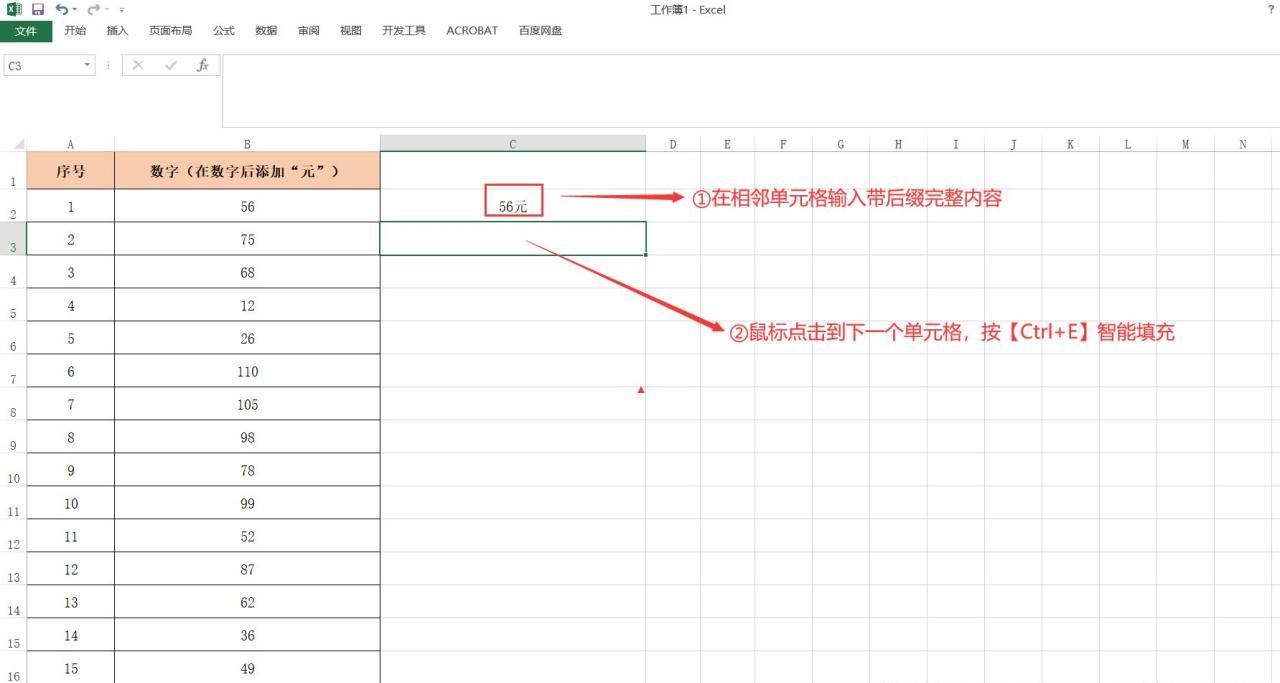Select the active empty cell C3

coord(513,239)
